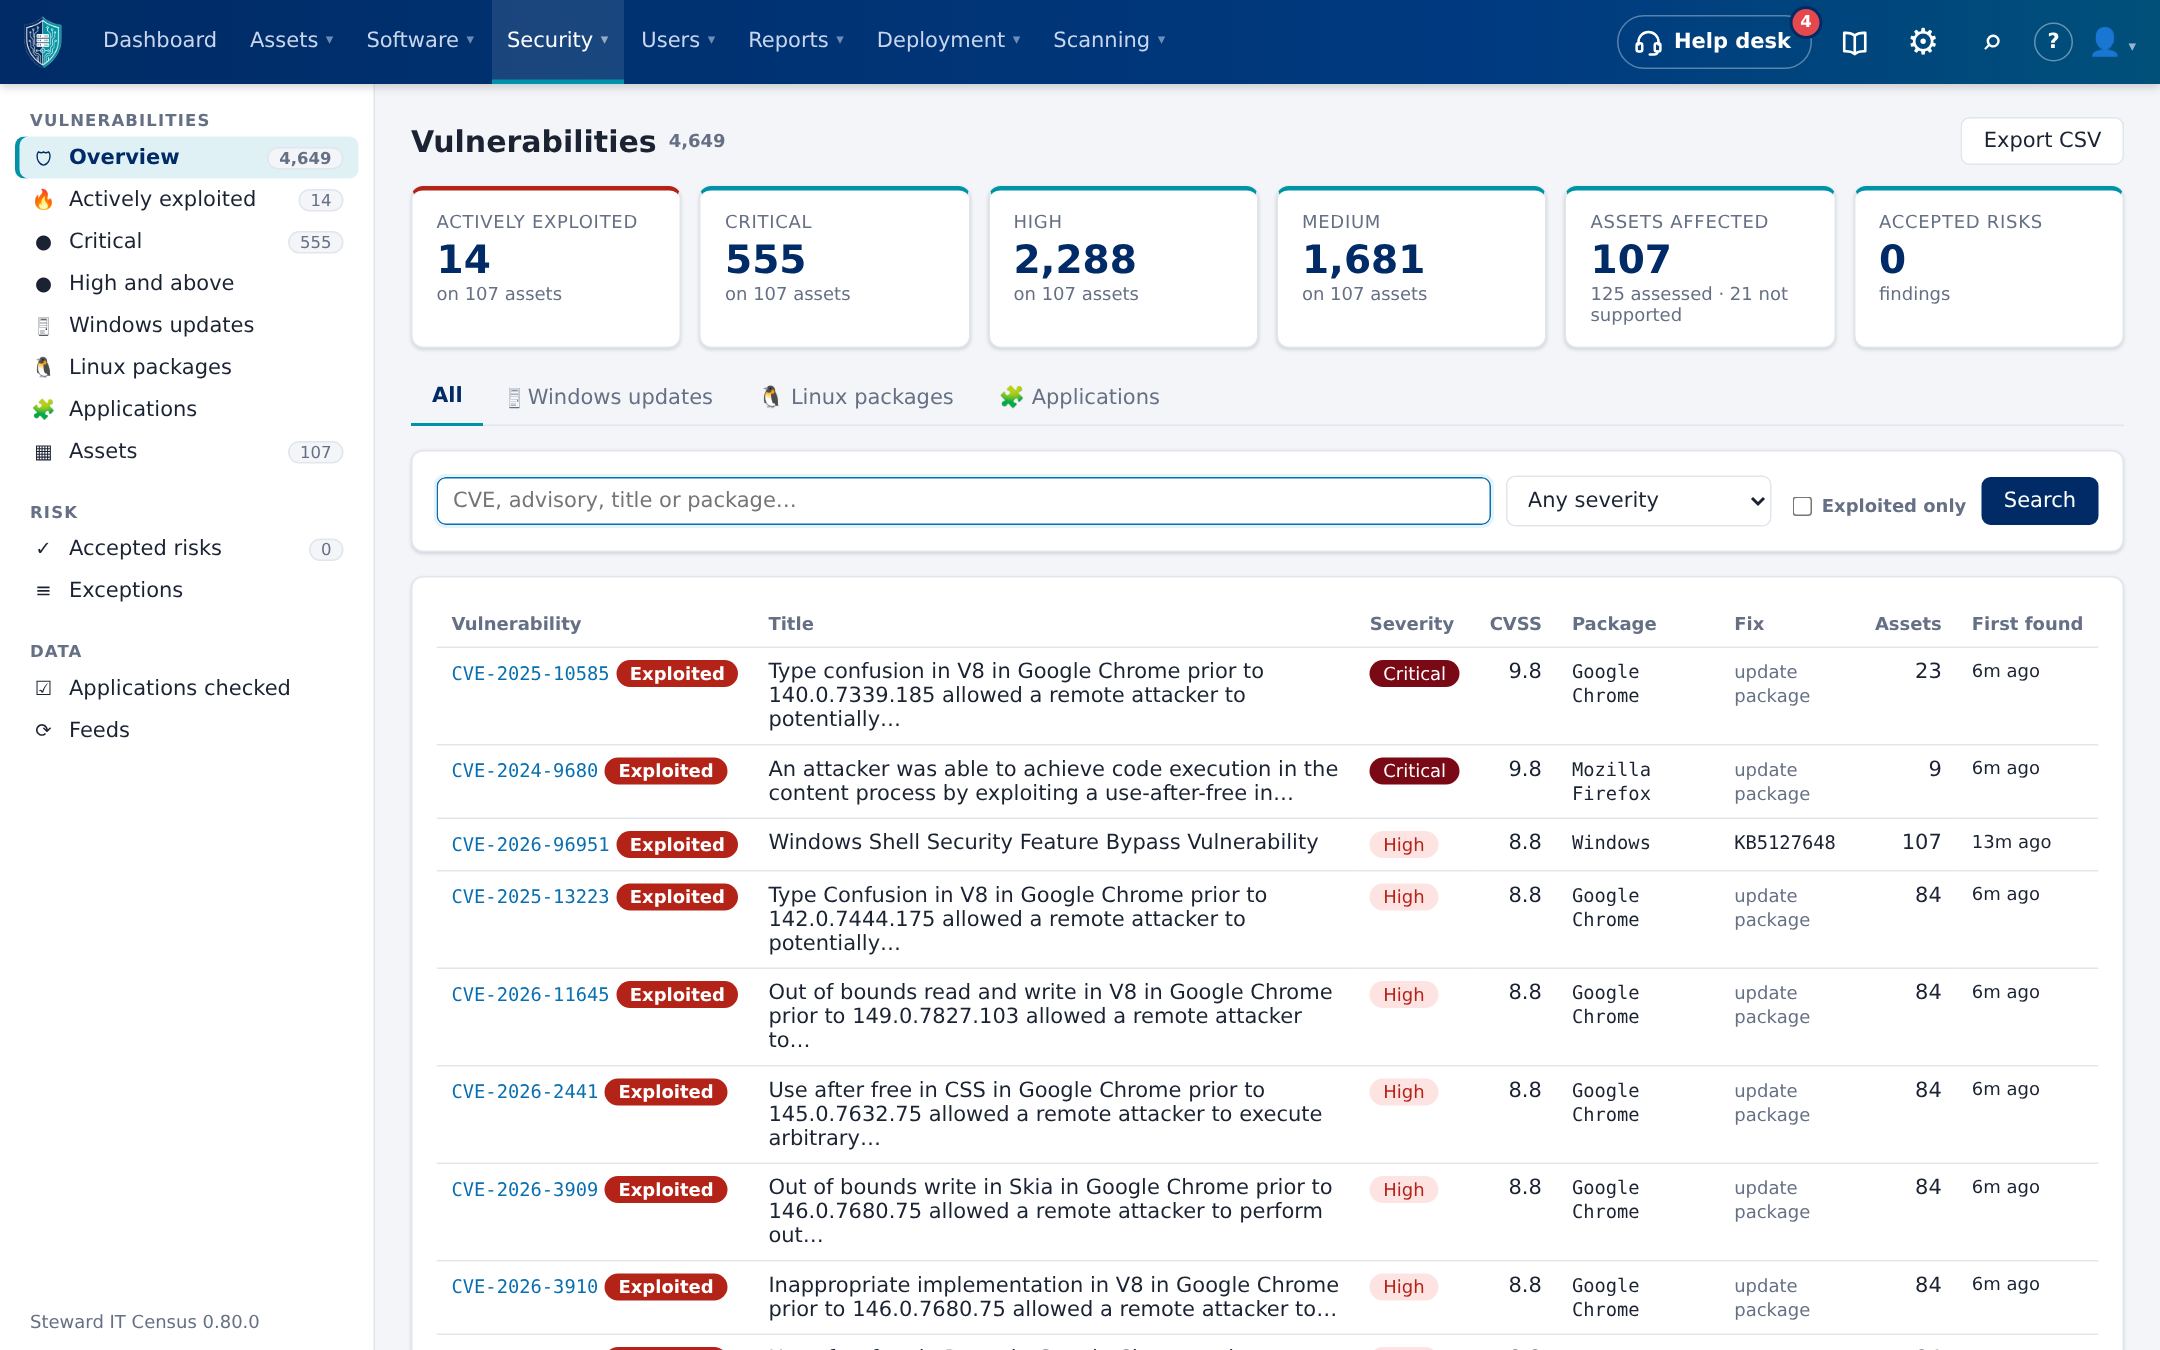Open the Any severity dropdown
Viewport: 2160px width, 1350px height.
click(1638, 500)
